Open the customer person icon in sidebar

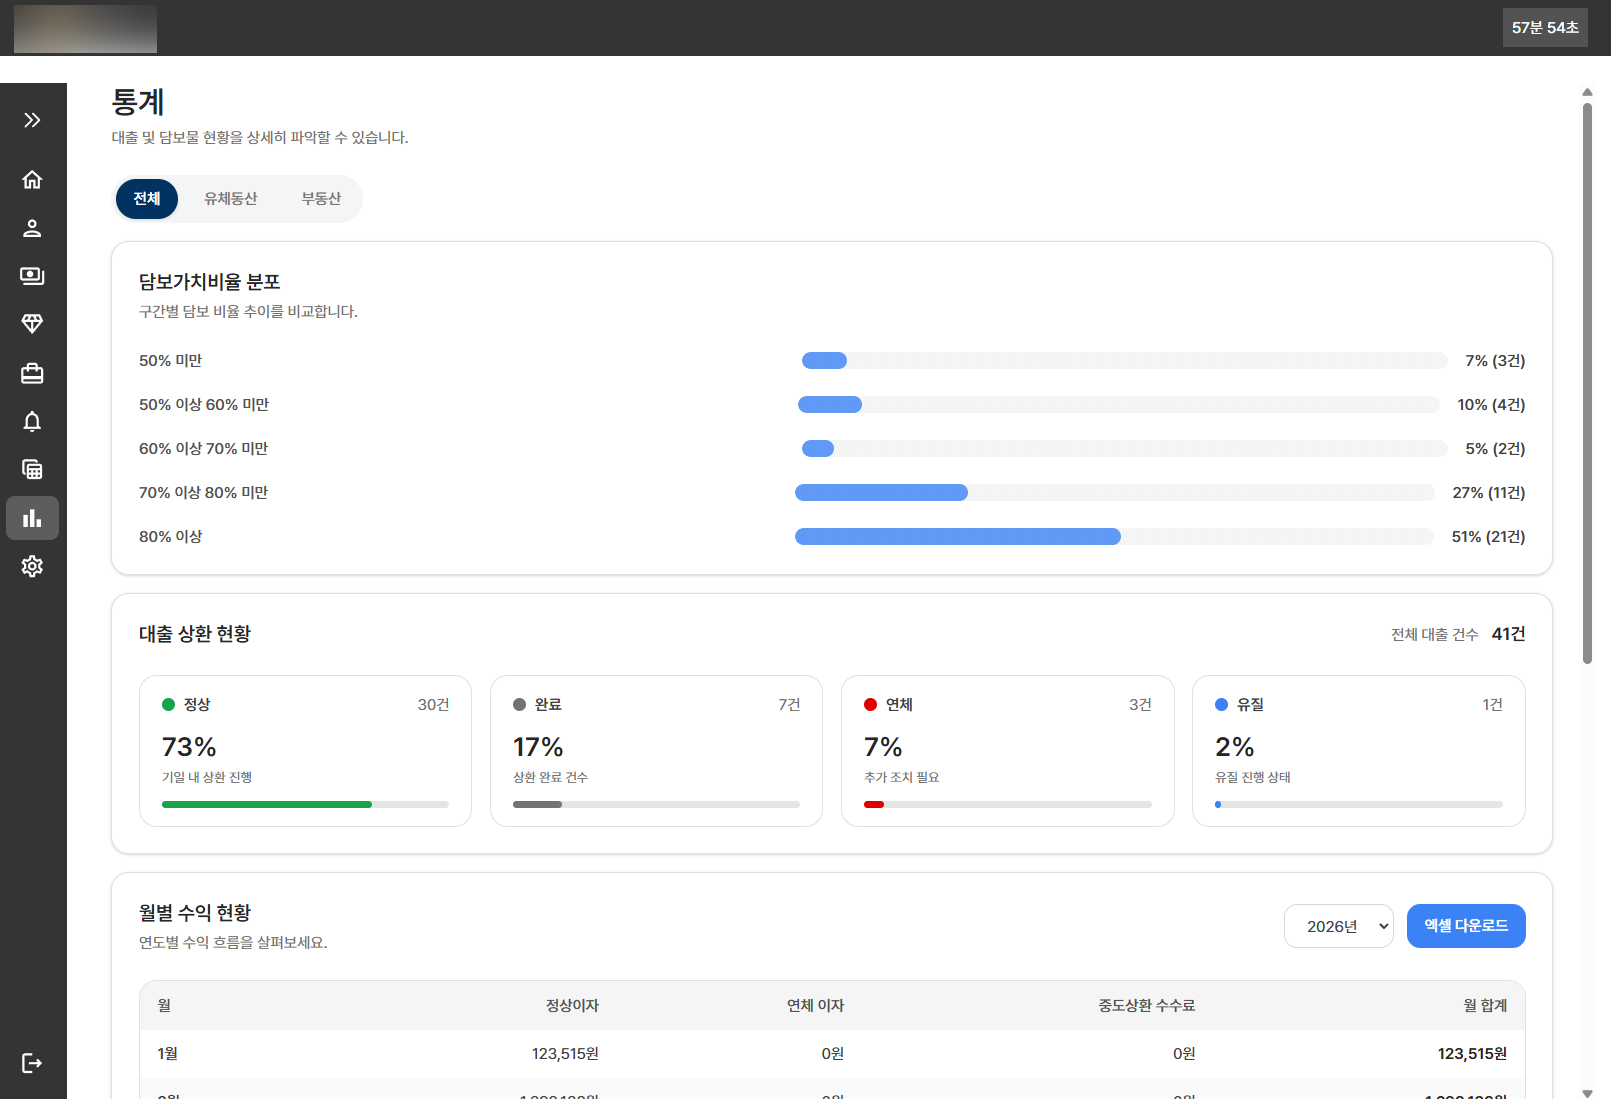pos(32,228)
